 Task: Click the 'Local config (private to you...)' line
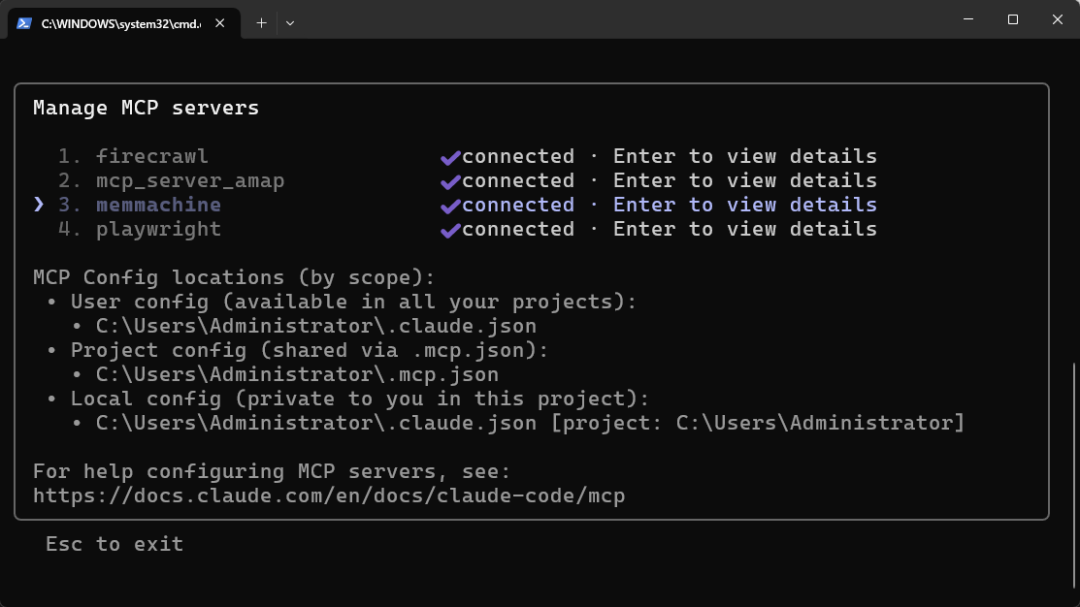click(360, 399)
